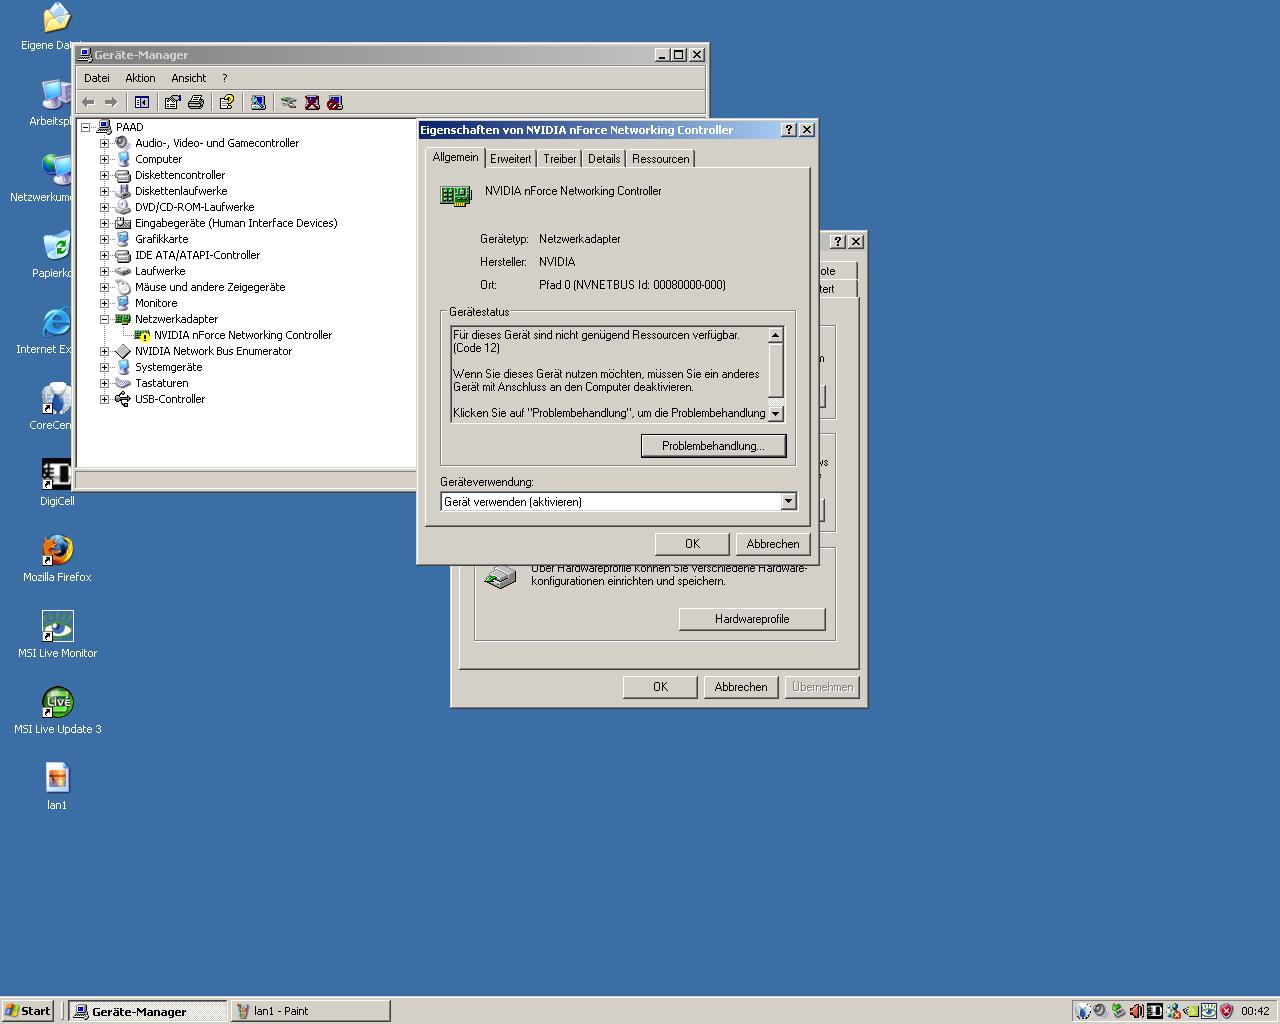This screenshot has width=1280, height=1024.
Task: Expand the Diskettencontroller node
Action: pos(104,175)
